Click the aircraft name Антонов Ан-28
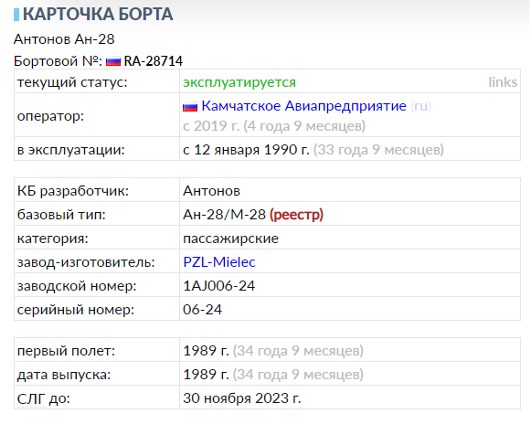This screenshot has width=530, height=434. pos(64,39)
